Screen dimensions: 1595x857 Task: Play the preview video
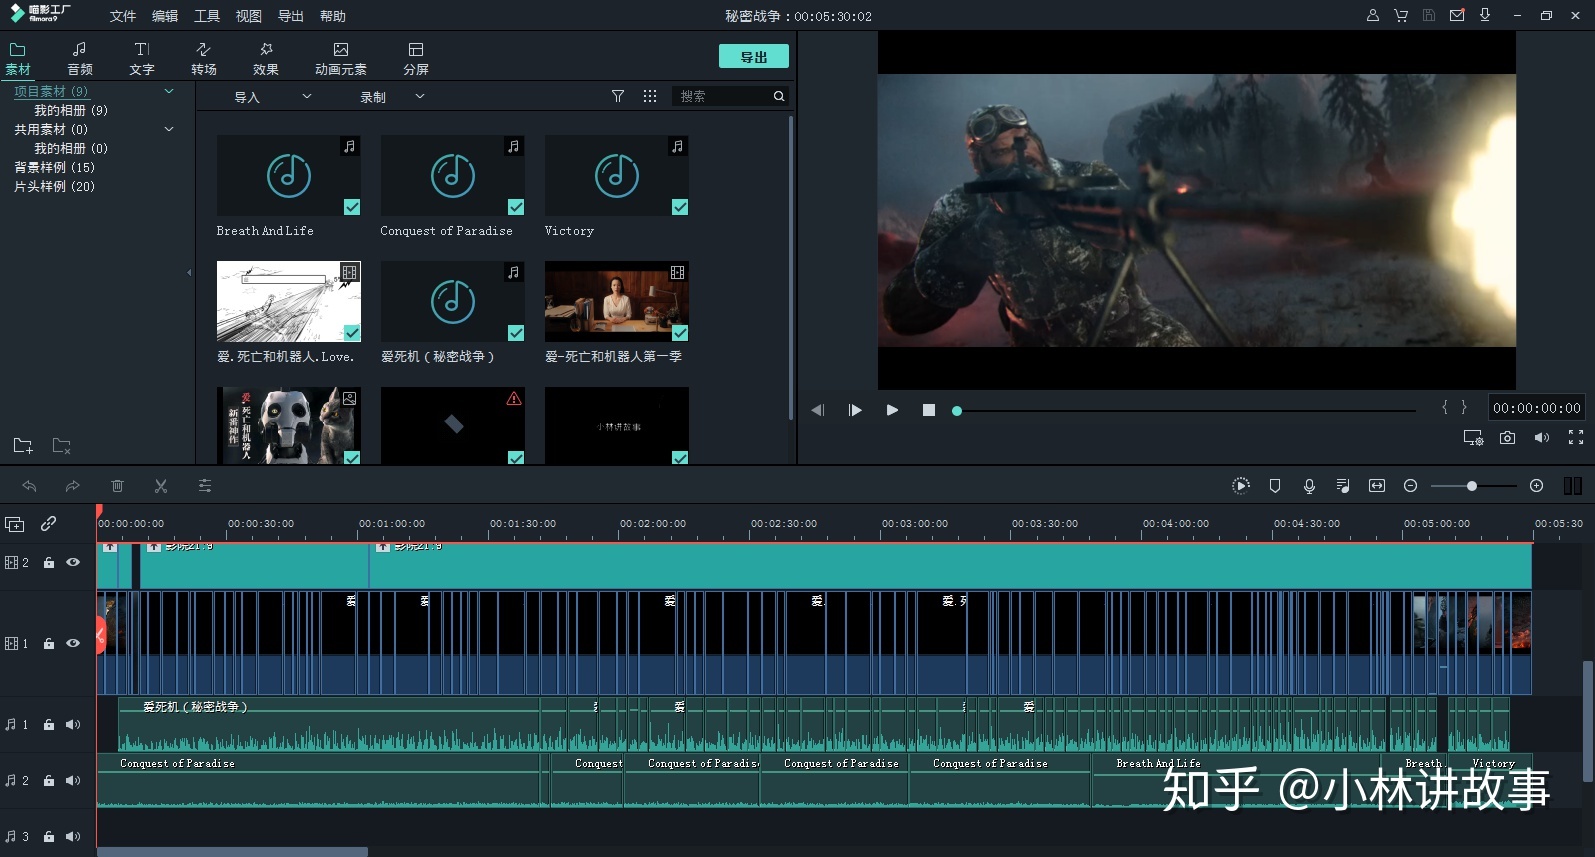tap(892, 410)
